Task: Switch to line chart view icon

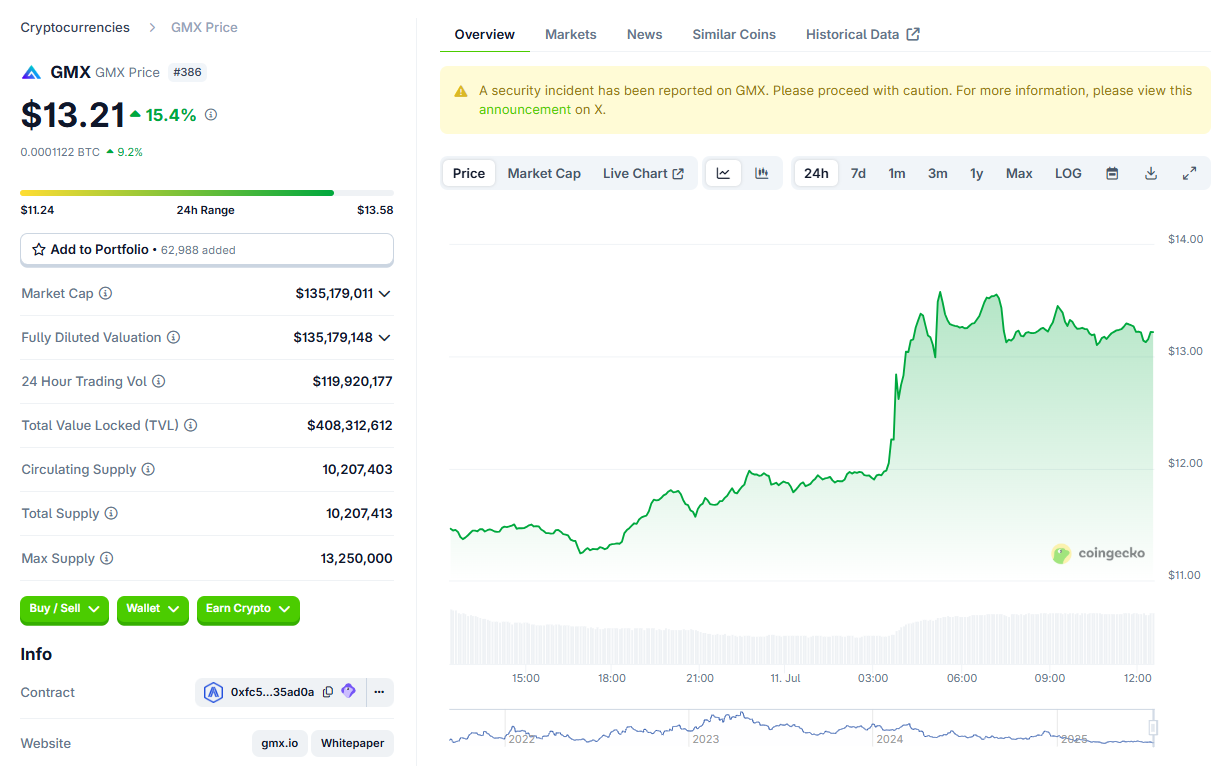Action: [723, 173]
